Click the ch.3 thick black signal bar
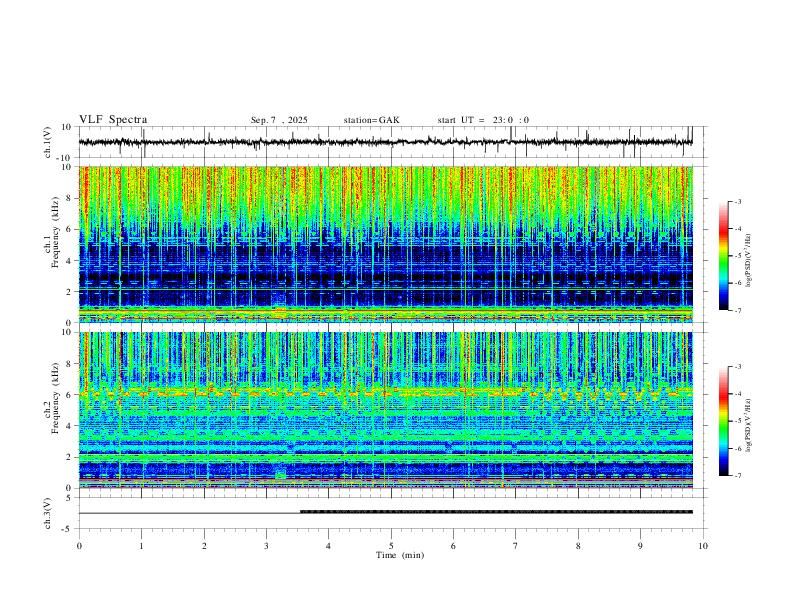The image size is (792, 612). click(497, 512)
